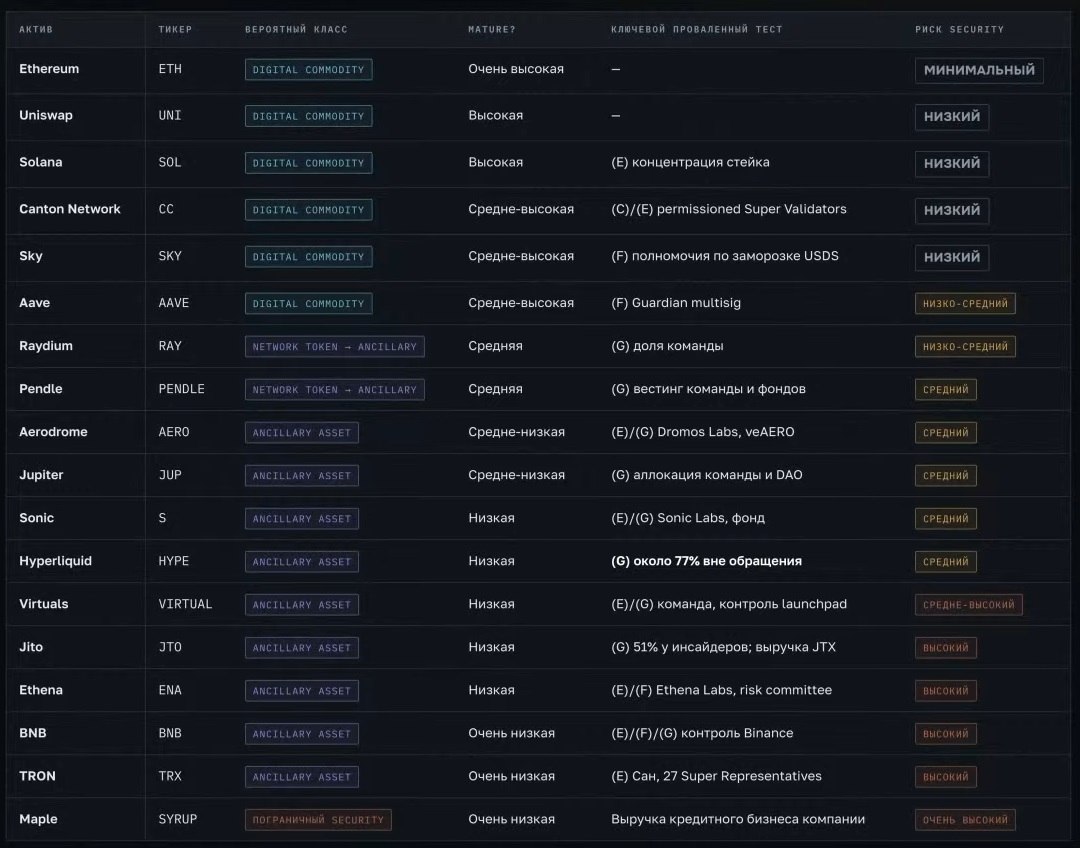Click the CC ticker cell
Viewport: 1080px width, 848px height.
(166, 209)
